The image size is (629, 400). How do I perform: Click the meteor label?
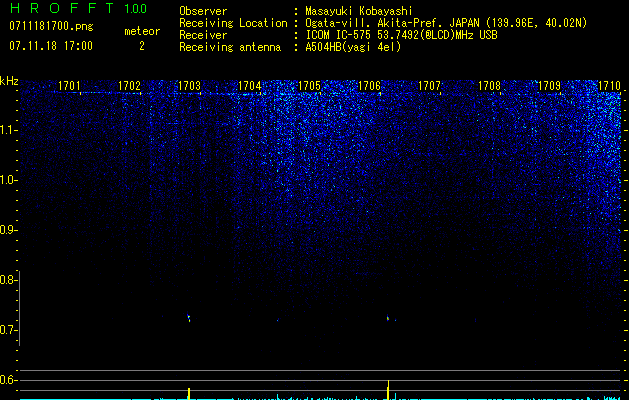[x=142, y=31]
